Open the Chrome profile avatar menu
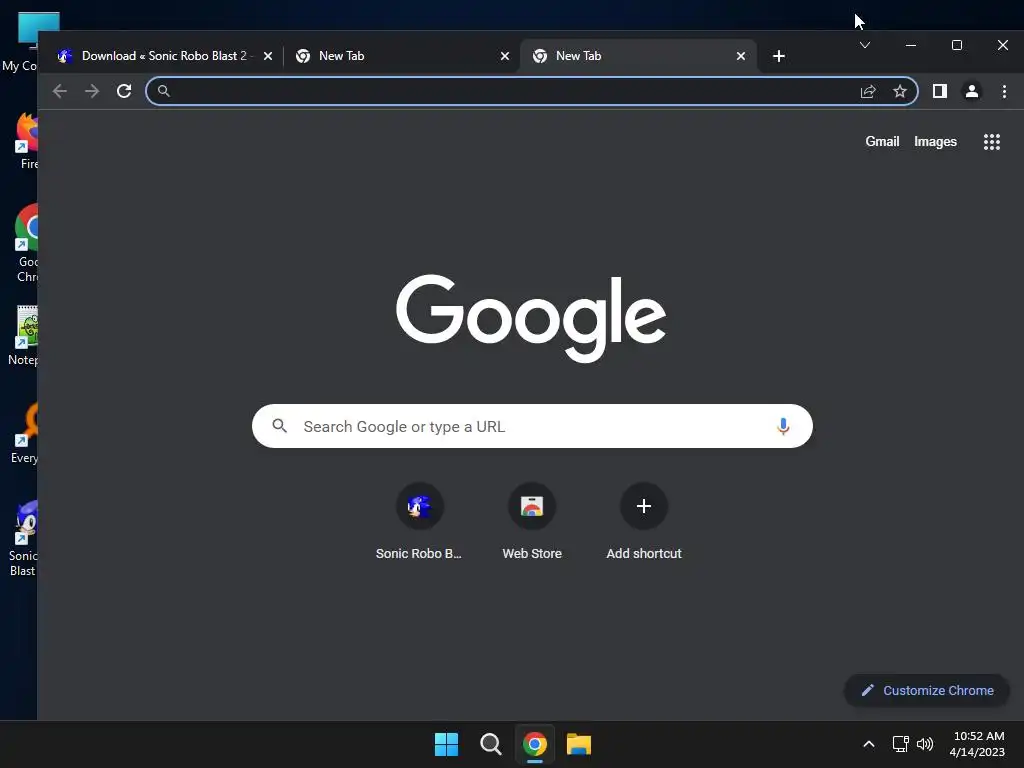1024x768 pixels. tap(972, 91)
